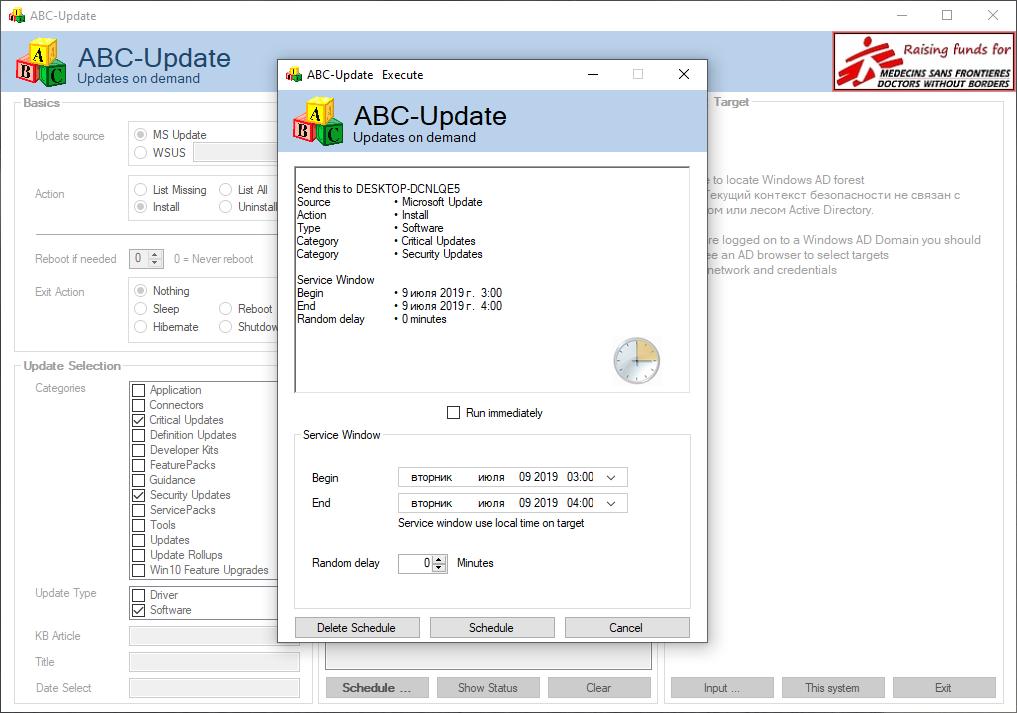This screenshot has width=1017, height=713.
Task: Decrease Reboot if needed value
Action: click(154, 263)
